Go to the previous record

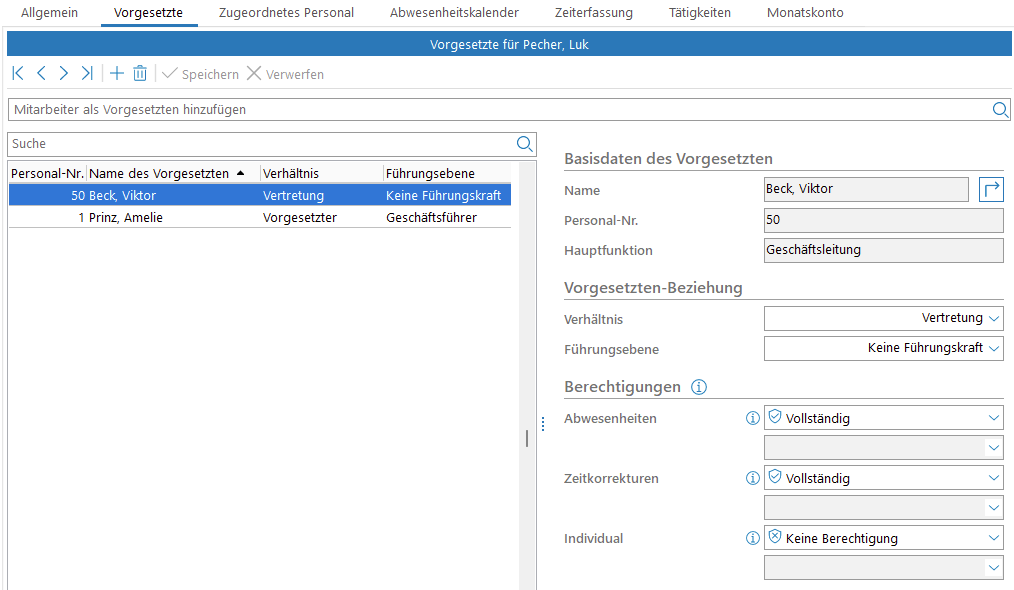pos(41,73)
